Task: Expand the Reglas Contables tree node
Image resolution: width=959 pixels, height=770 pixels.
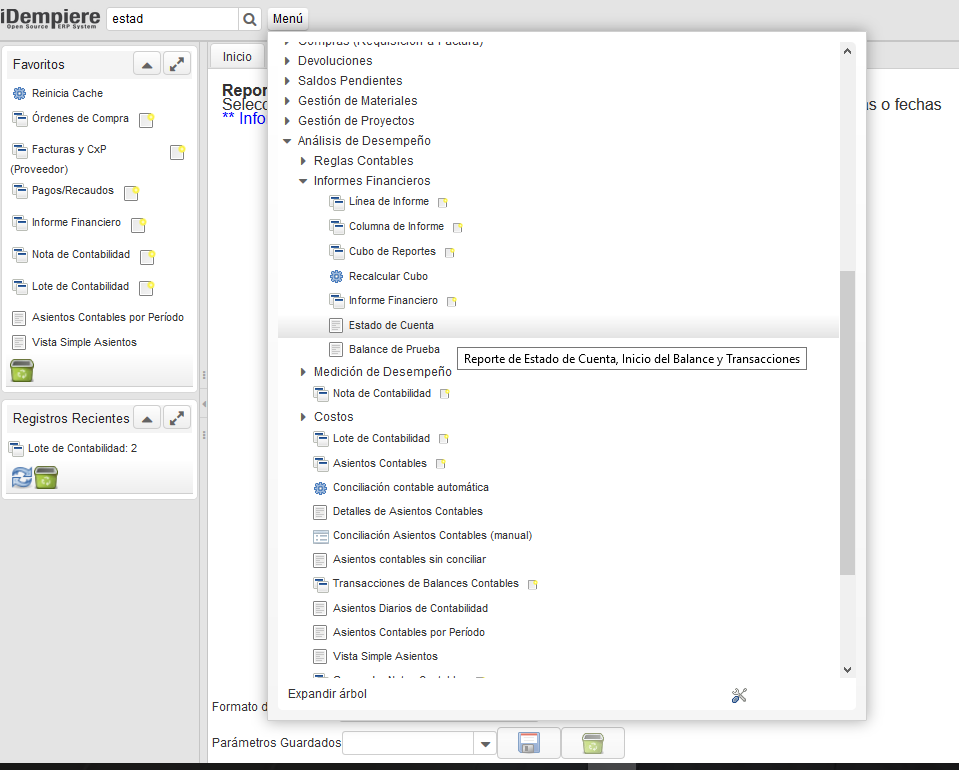Action: (303, 161)
